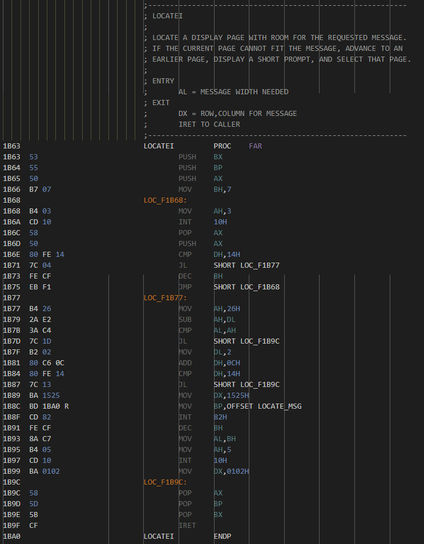Click the comment 'IRET TO CALLER'
Viewport: 424px width, 544px height.
pos(209,124)
